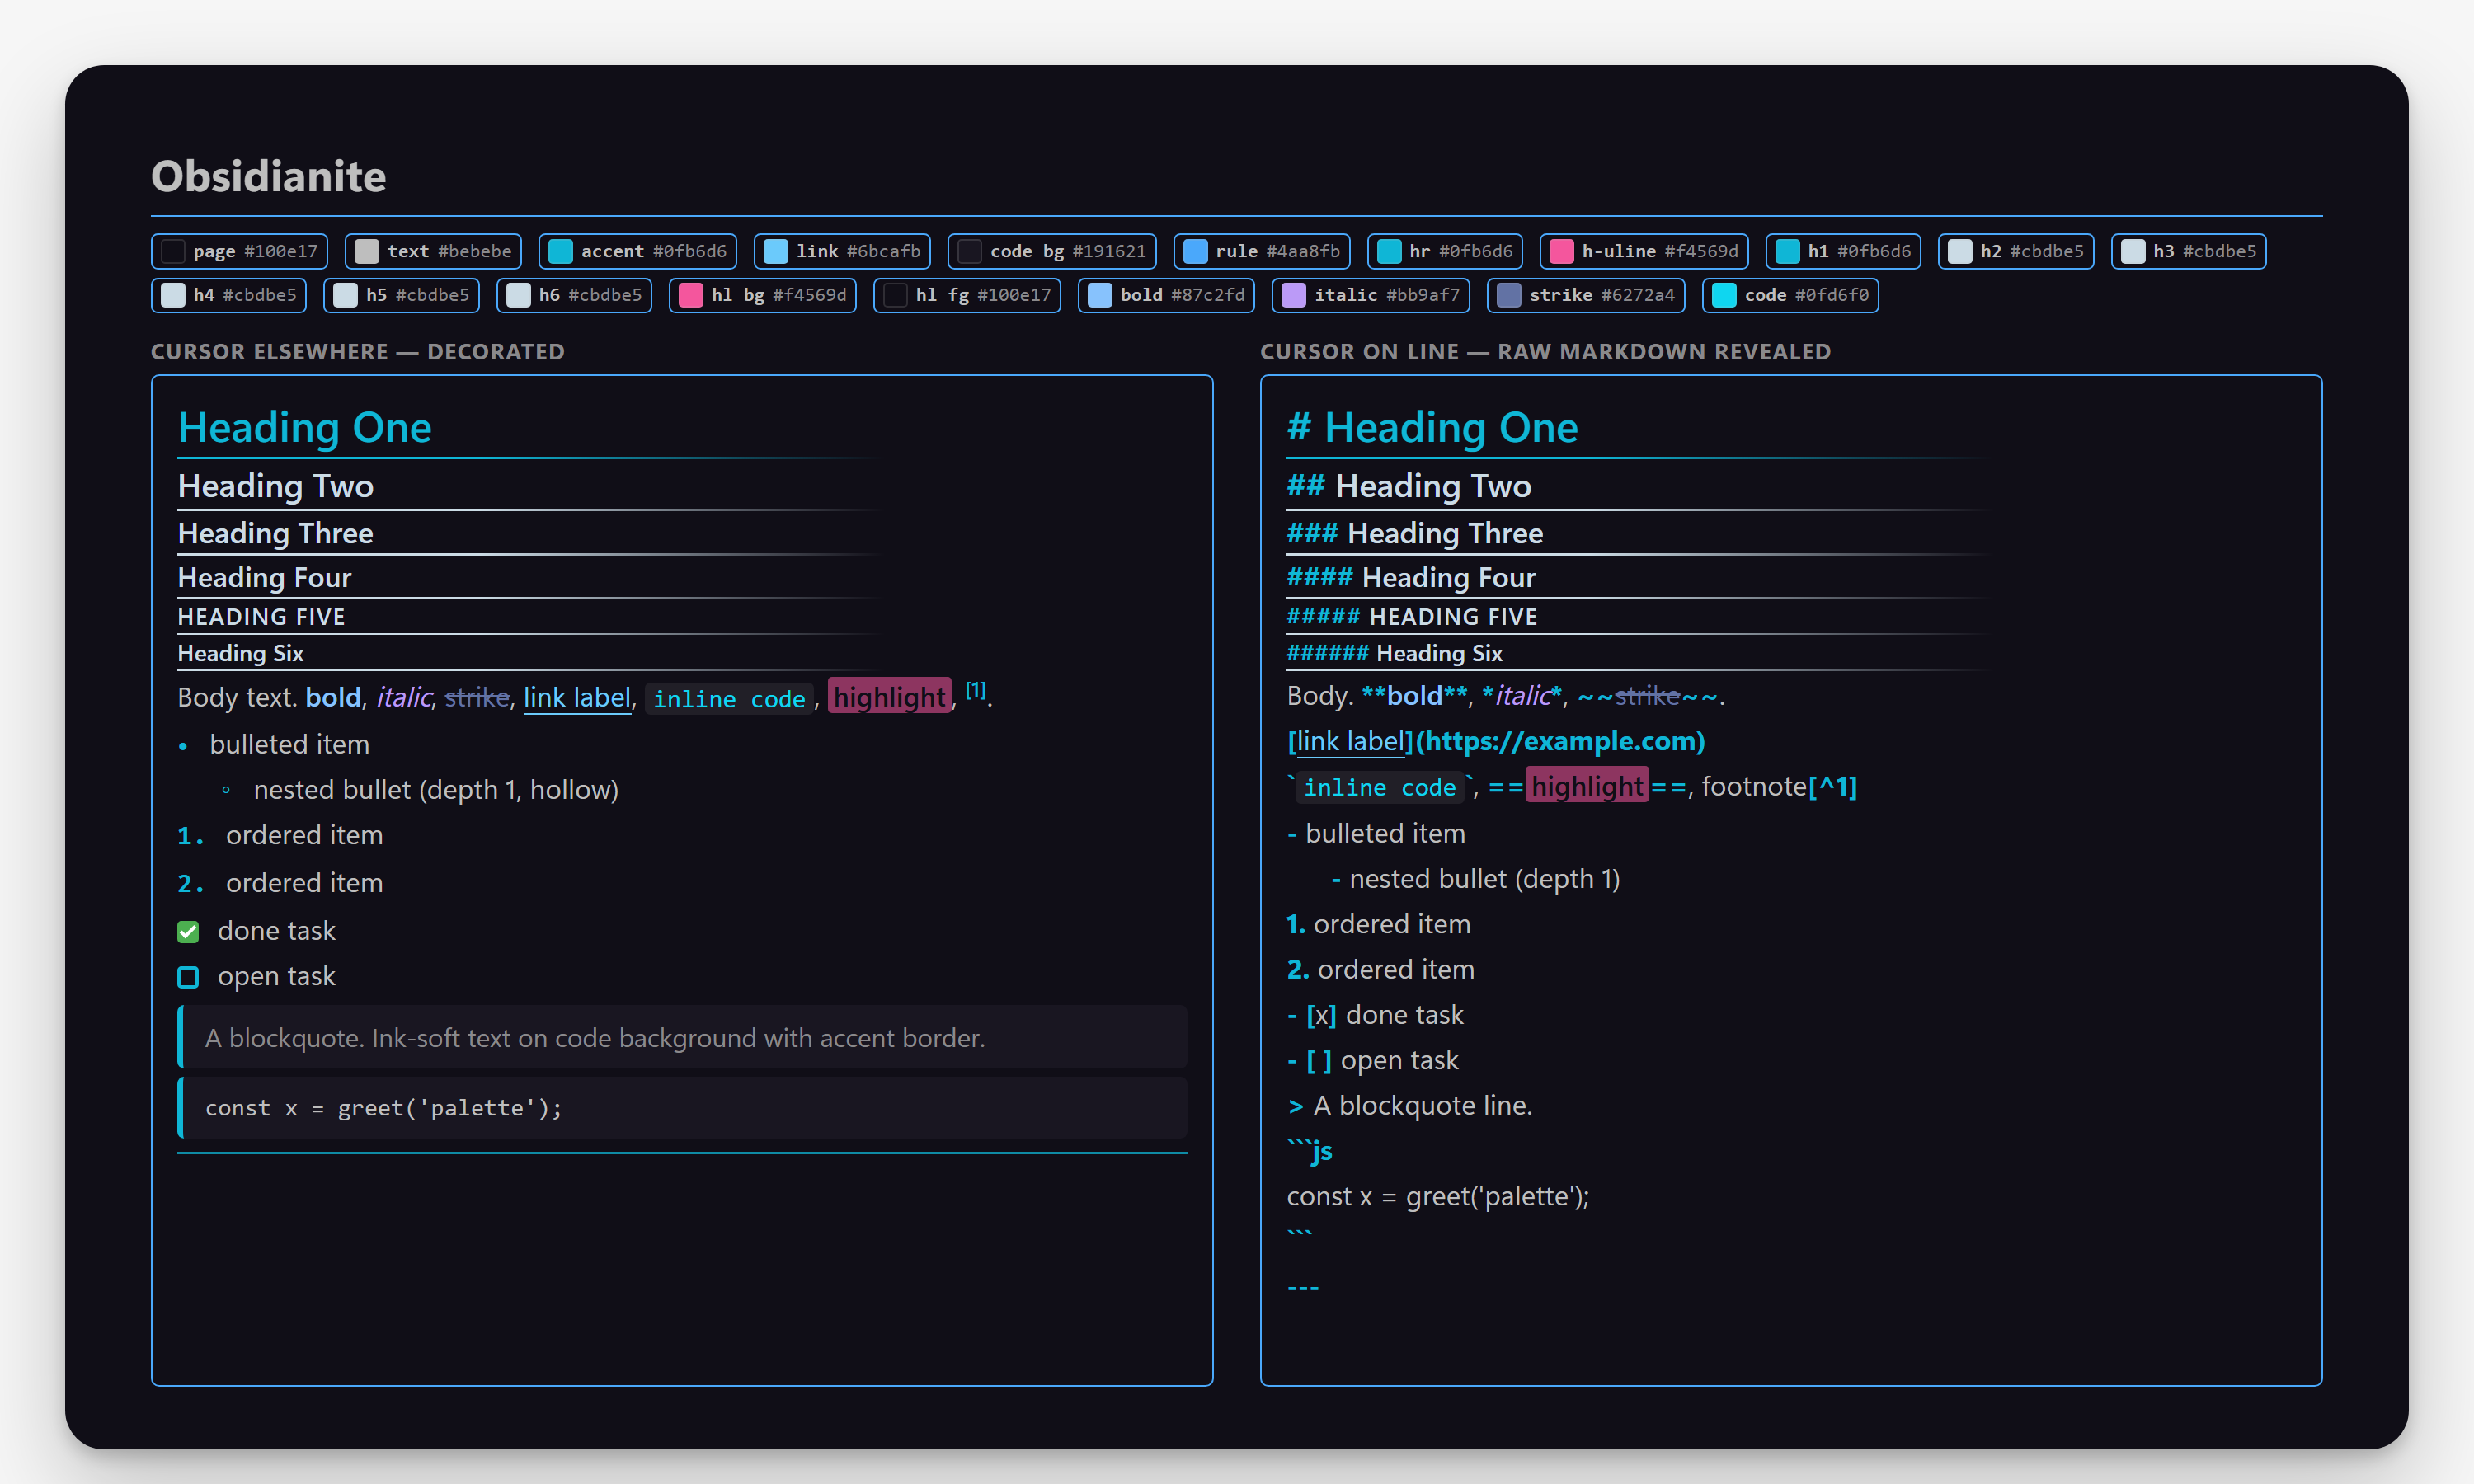This screenshot has height=1484, width=2474.
Task: Click the h6 #cbdbe5 swatch chip
Action: [x=574, y=295]
